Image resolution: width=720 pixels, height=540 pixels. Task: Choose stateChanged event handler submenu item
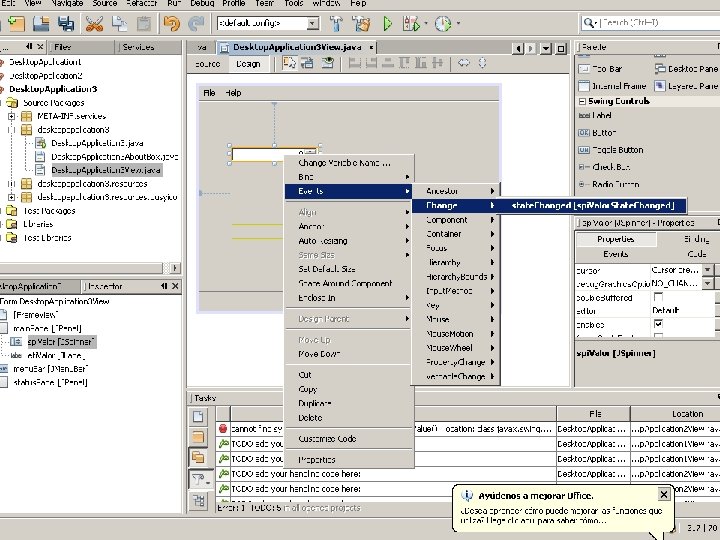click(x=594, y=205)
